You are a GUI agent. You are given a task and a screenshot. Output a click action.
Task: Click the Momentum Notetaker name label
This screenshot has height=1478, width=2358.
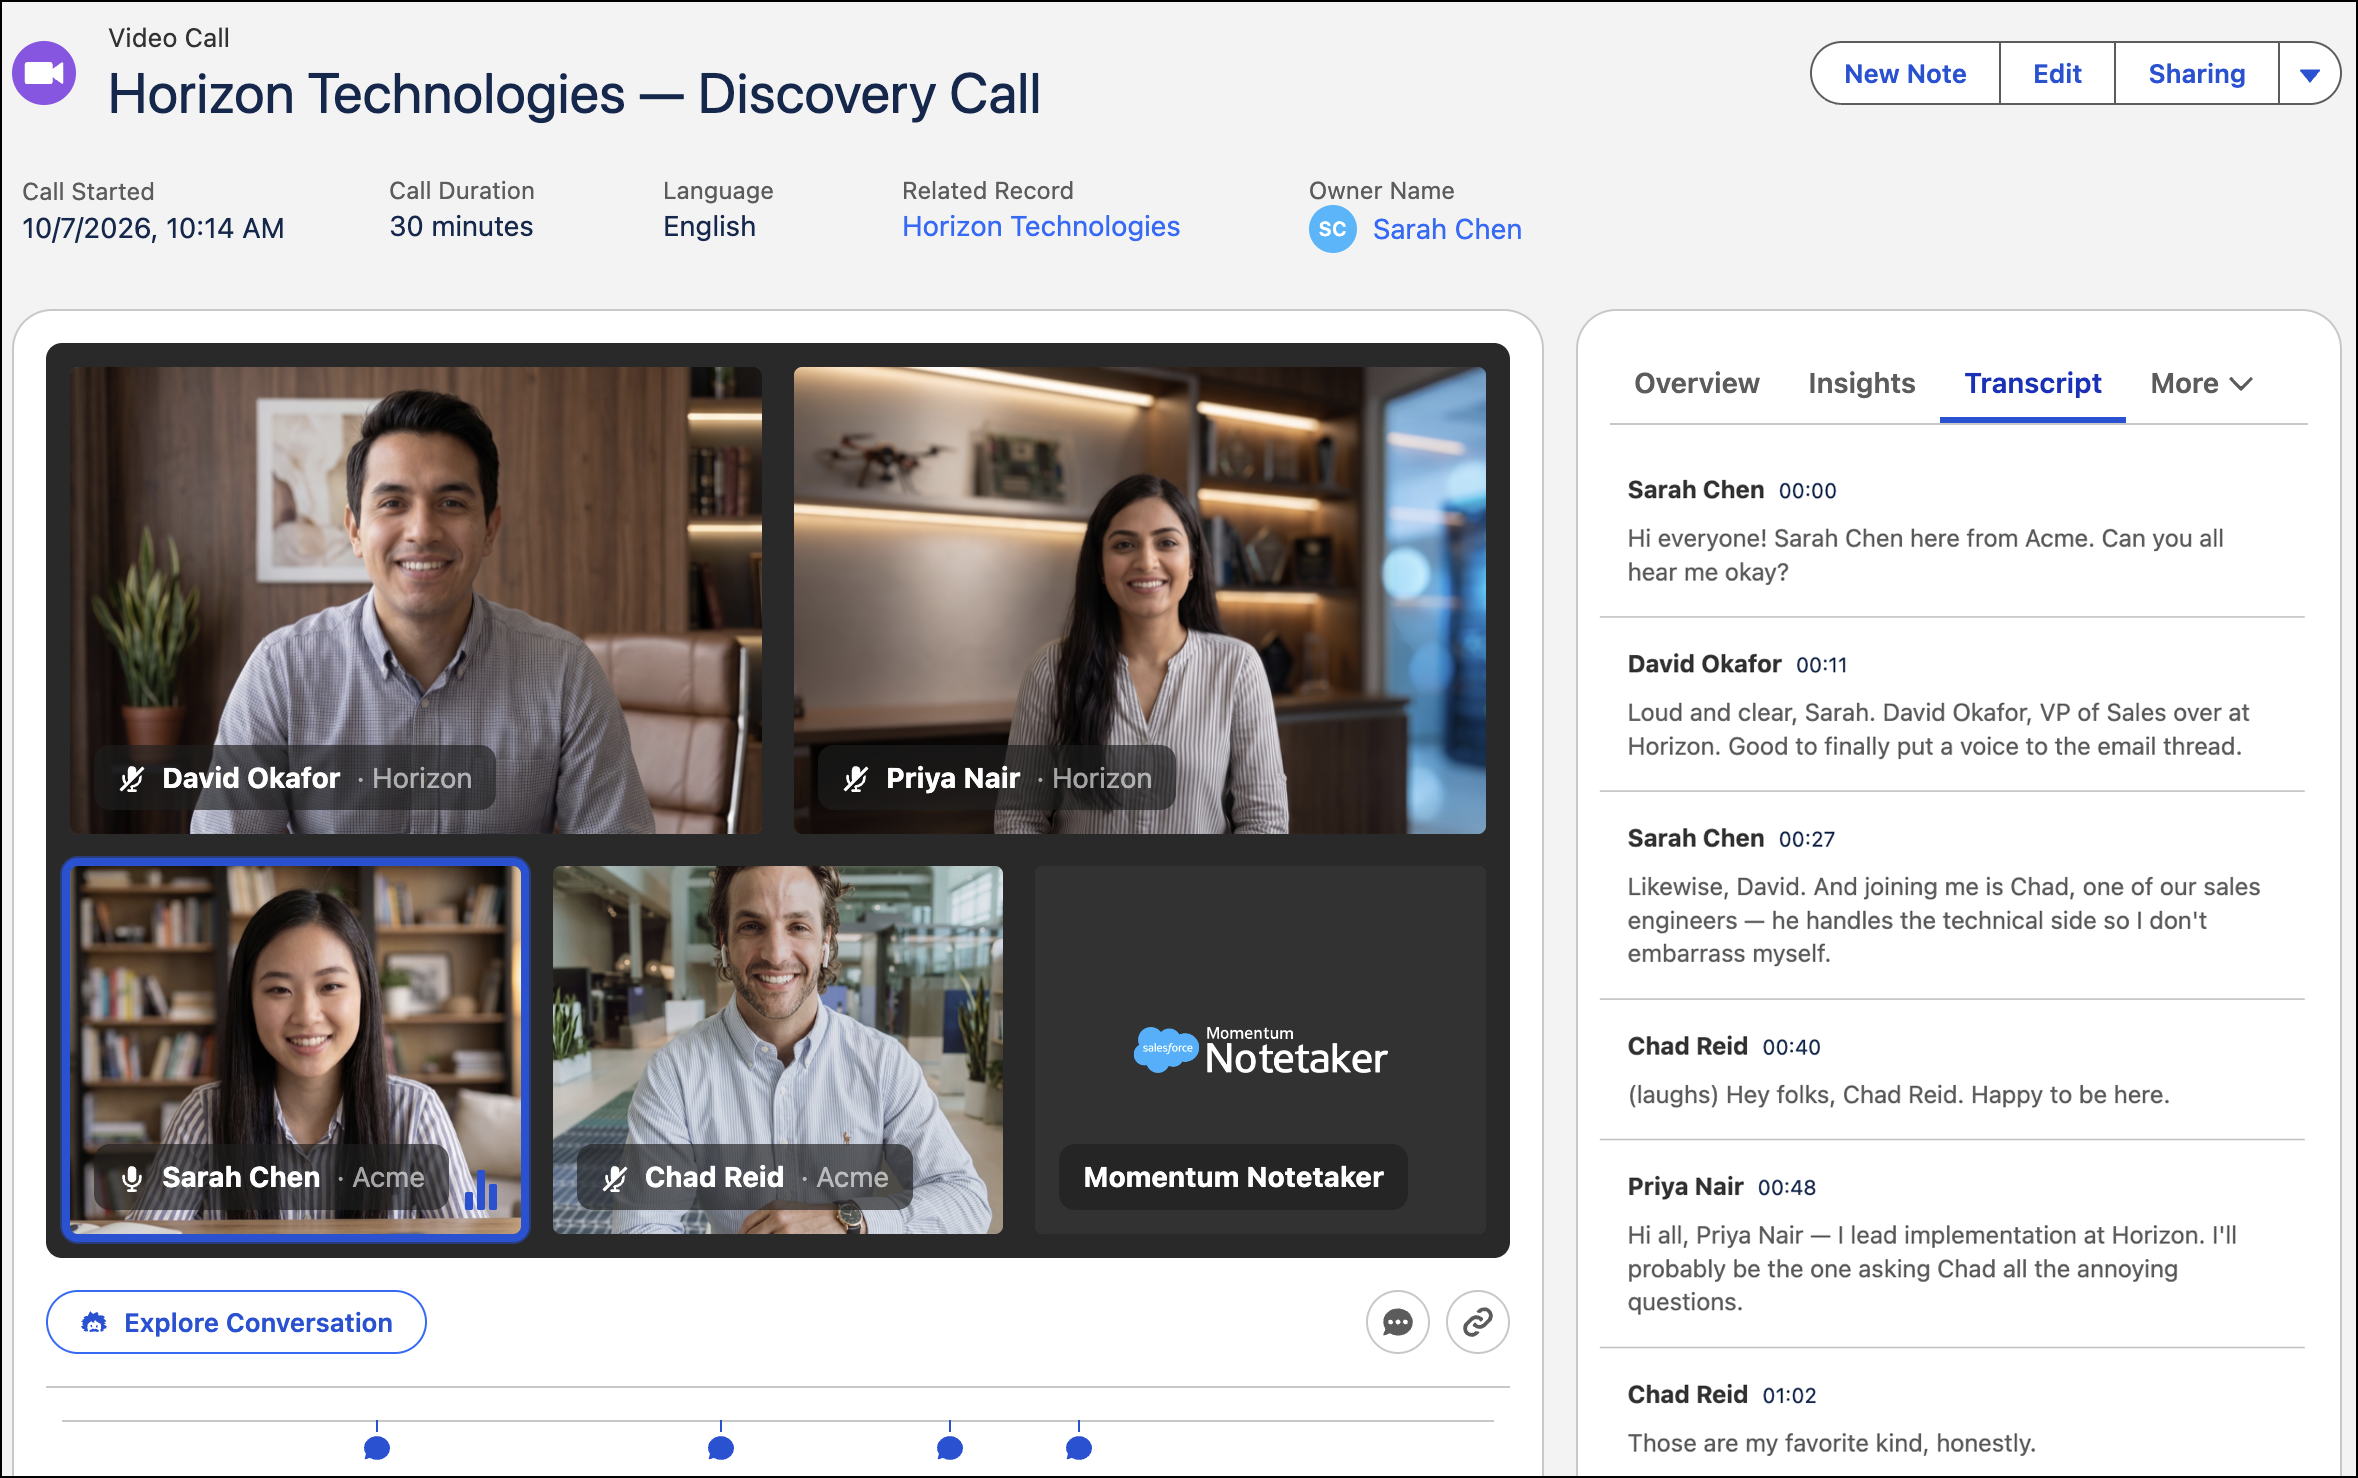[x=1233, y=1177]
